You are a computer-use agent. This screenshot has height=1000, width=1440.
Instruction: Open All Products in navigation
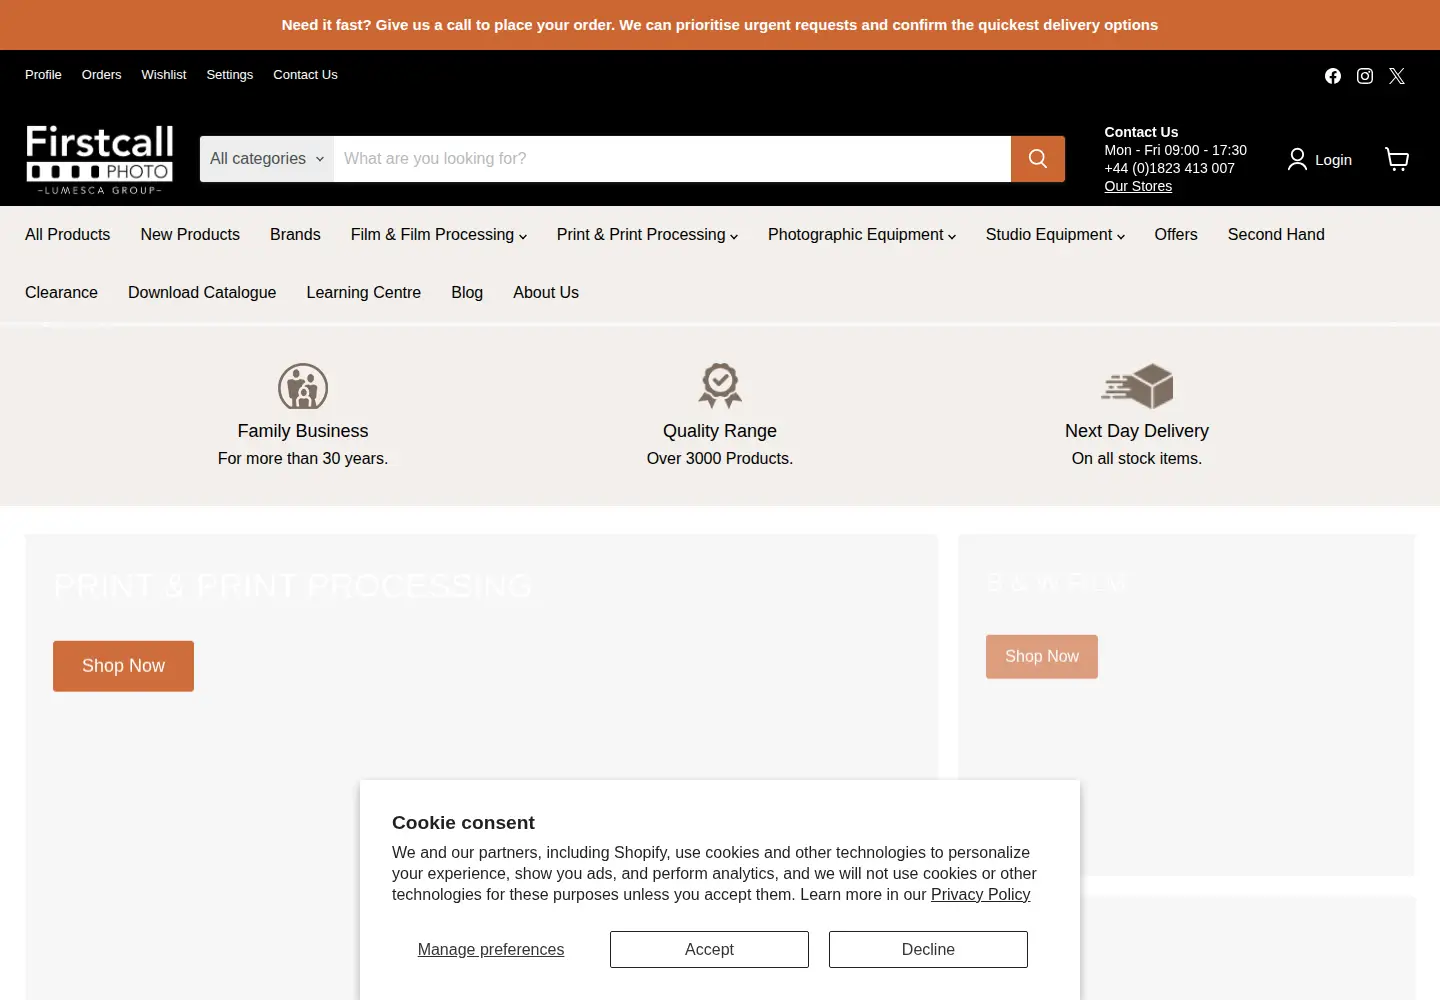[x=68, y=235]
